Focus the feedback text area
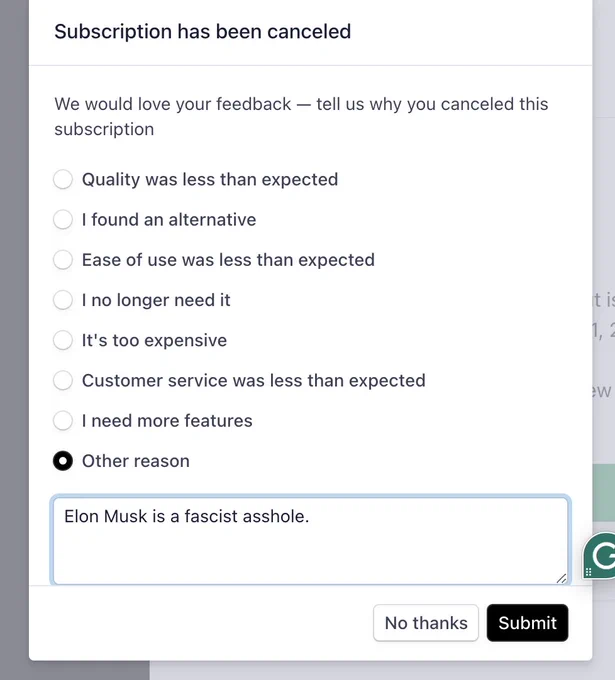615x680 pixels. pyautogui.click(x=311, y=541)
